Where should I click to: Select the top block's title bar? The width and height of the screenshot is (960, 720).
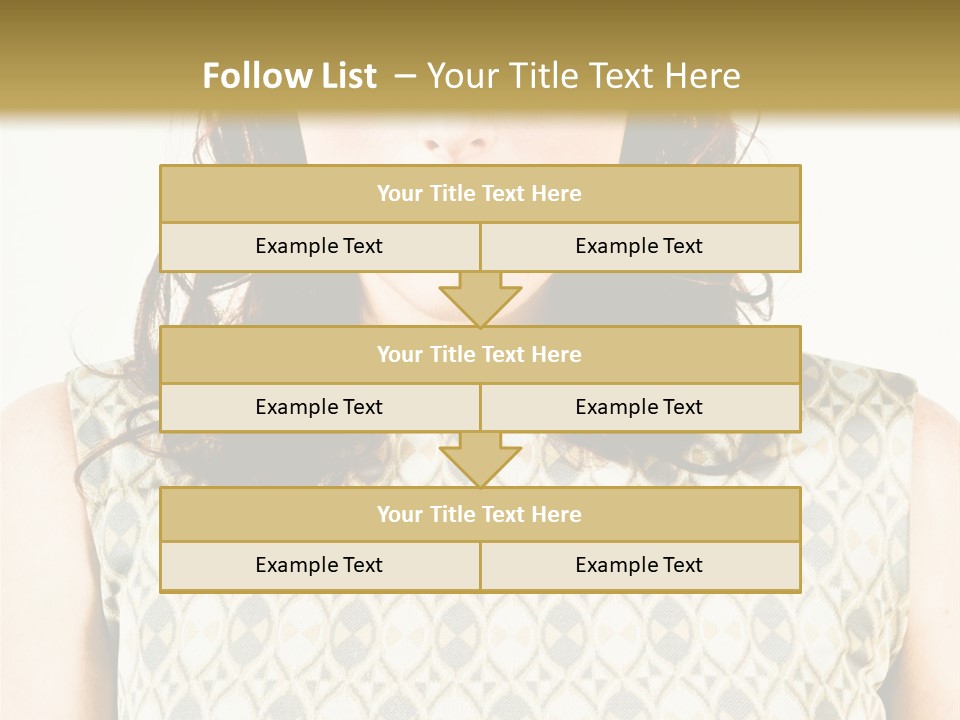tap(480, 193)
